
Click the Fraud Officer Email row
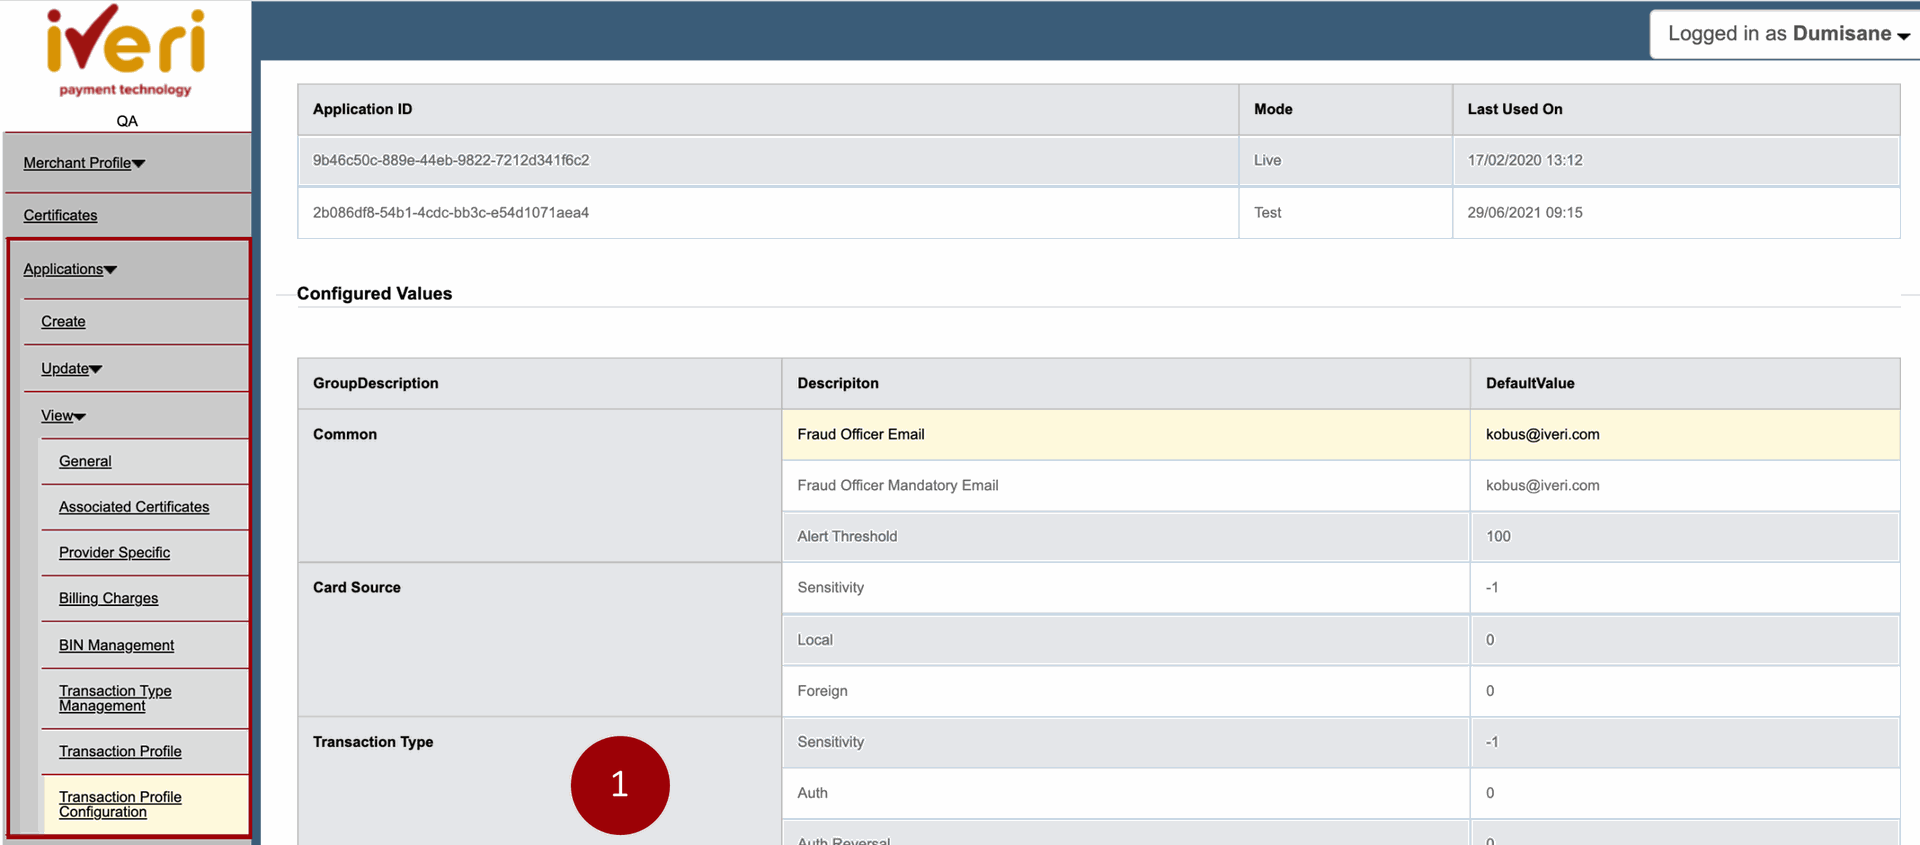point(861,434)
